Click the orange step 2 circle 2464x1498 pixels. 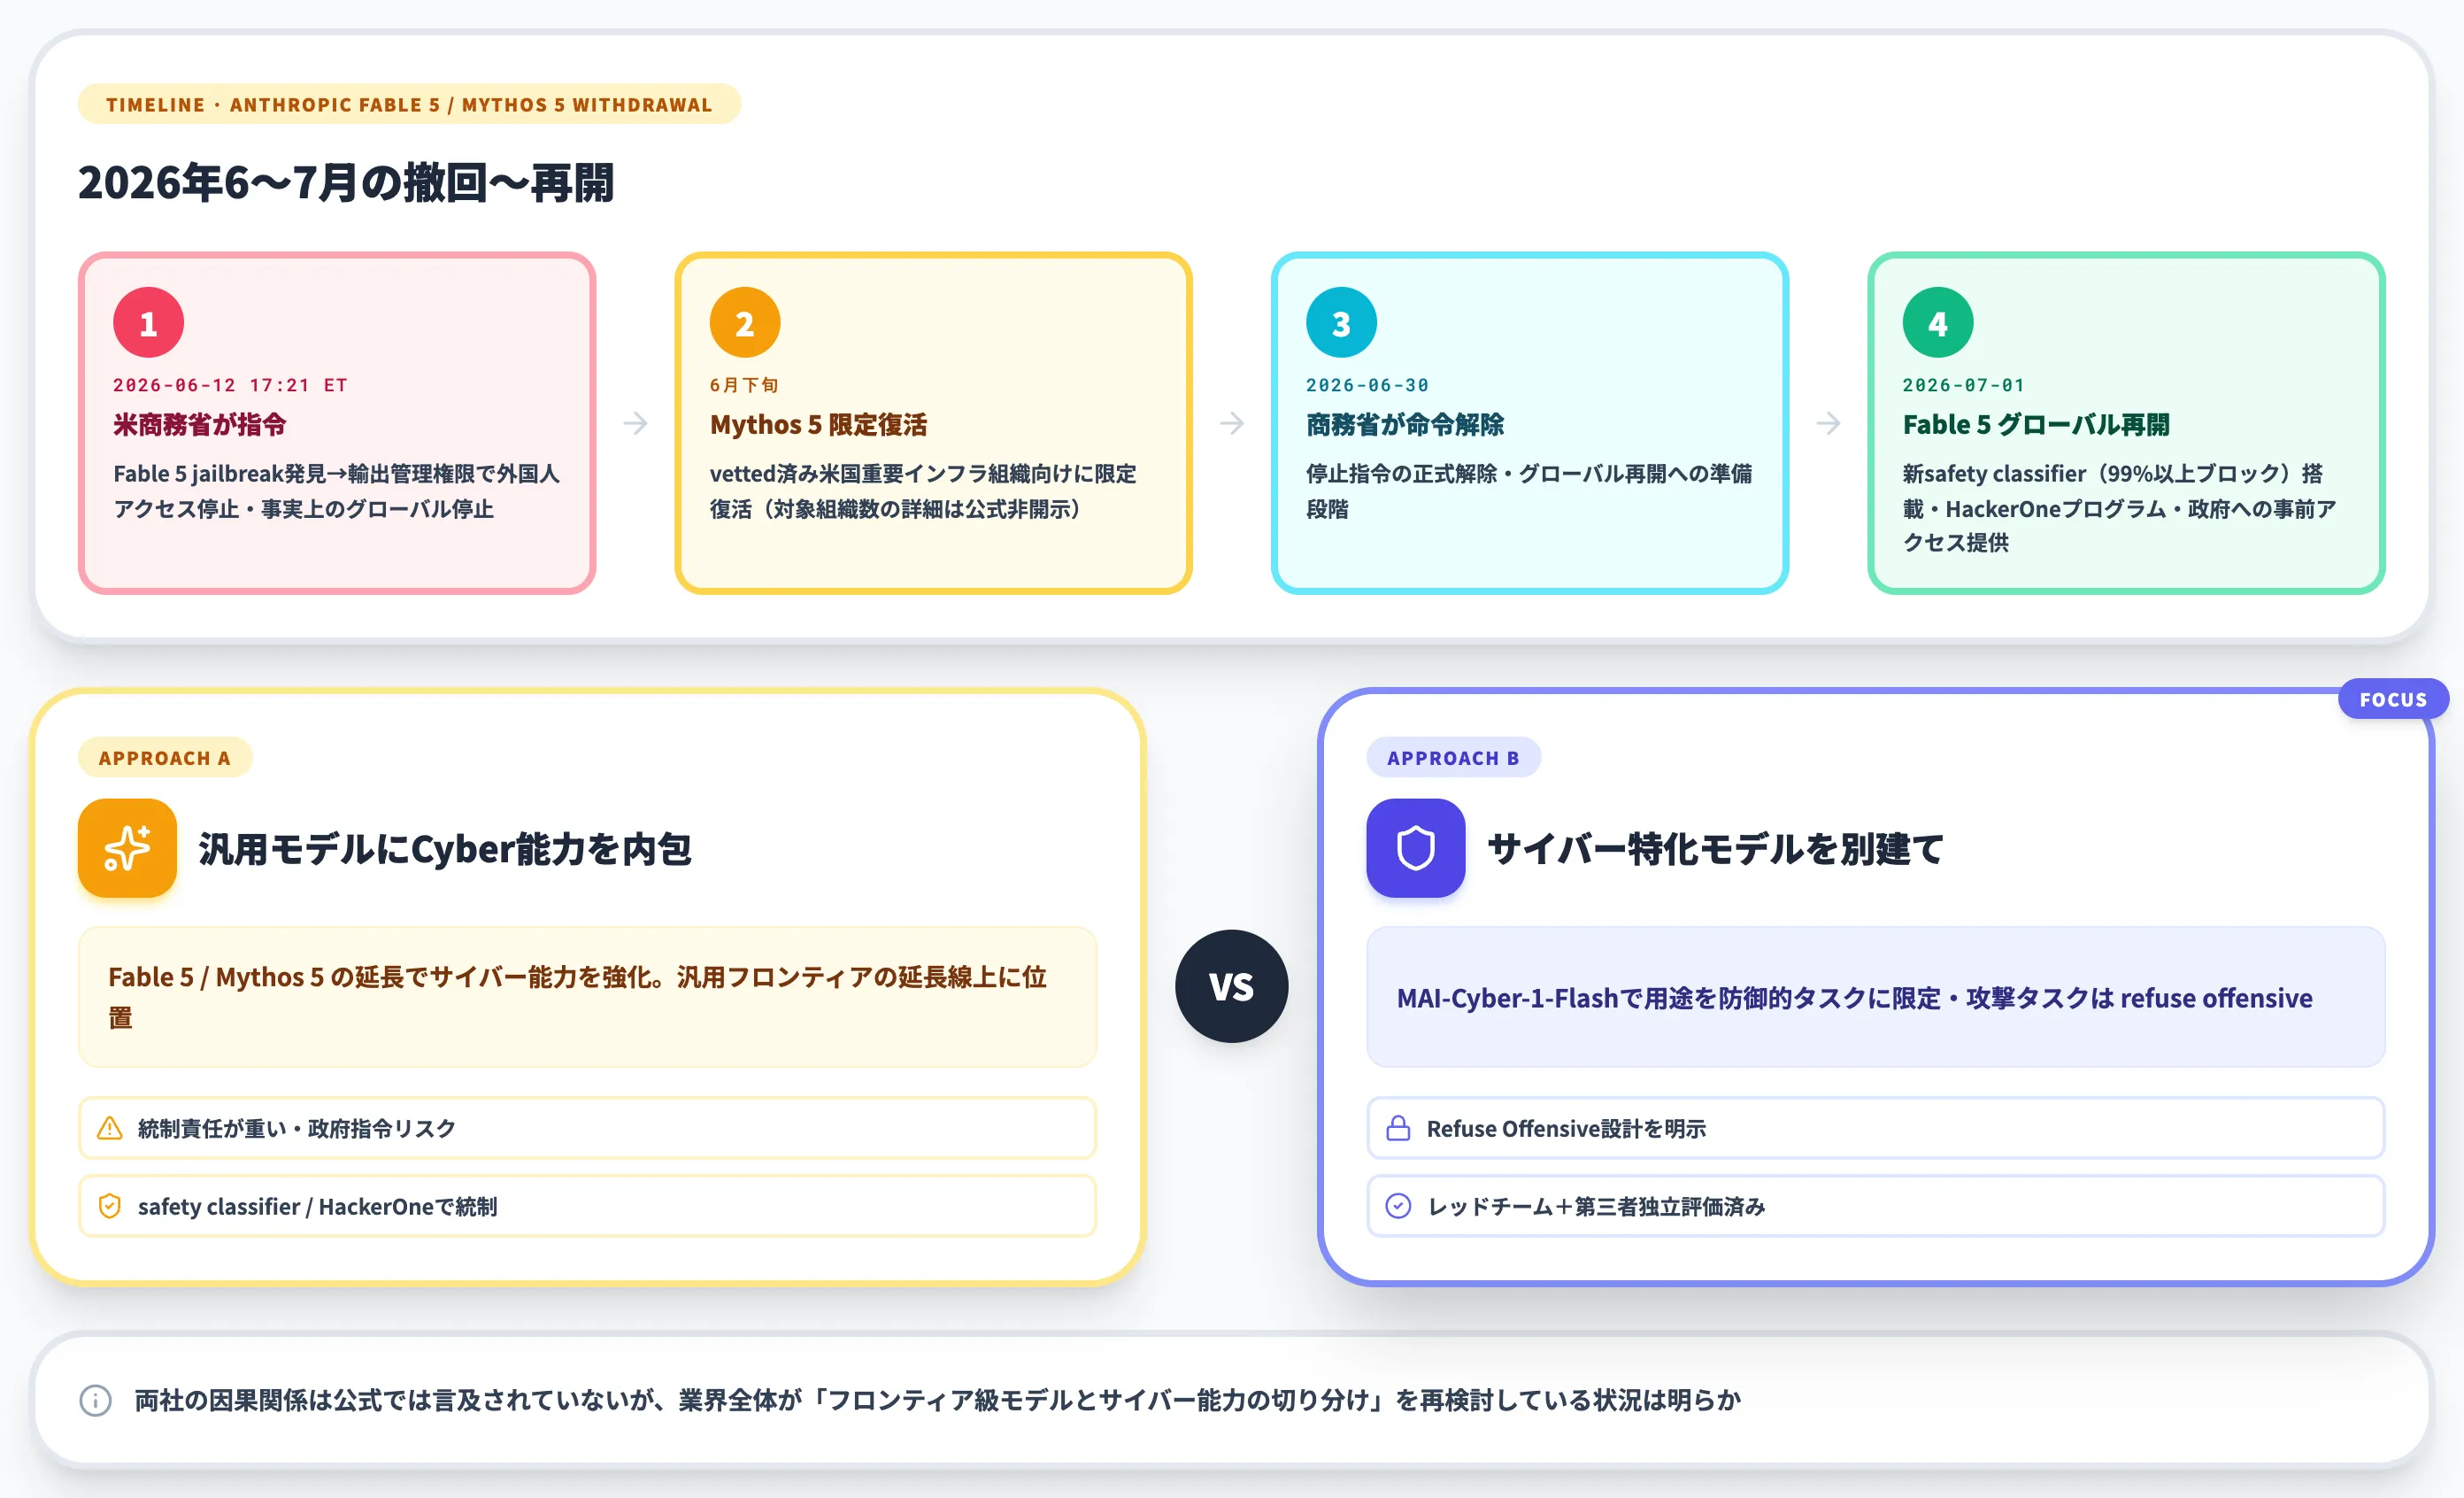coord(745,322)
